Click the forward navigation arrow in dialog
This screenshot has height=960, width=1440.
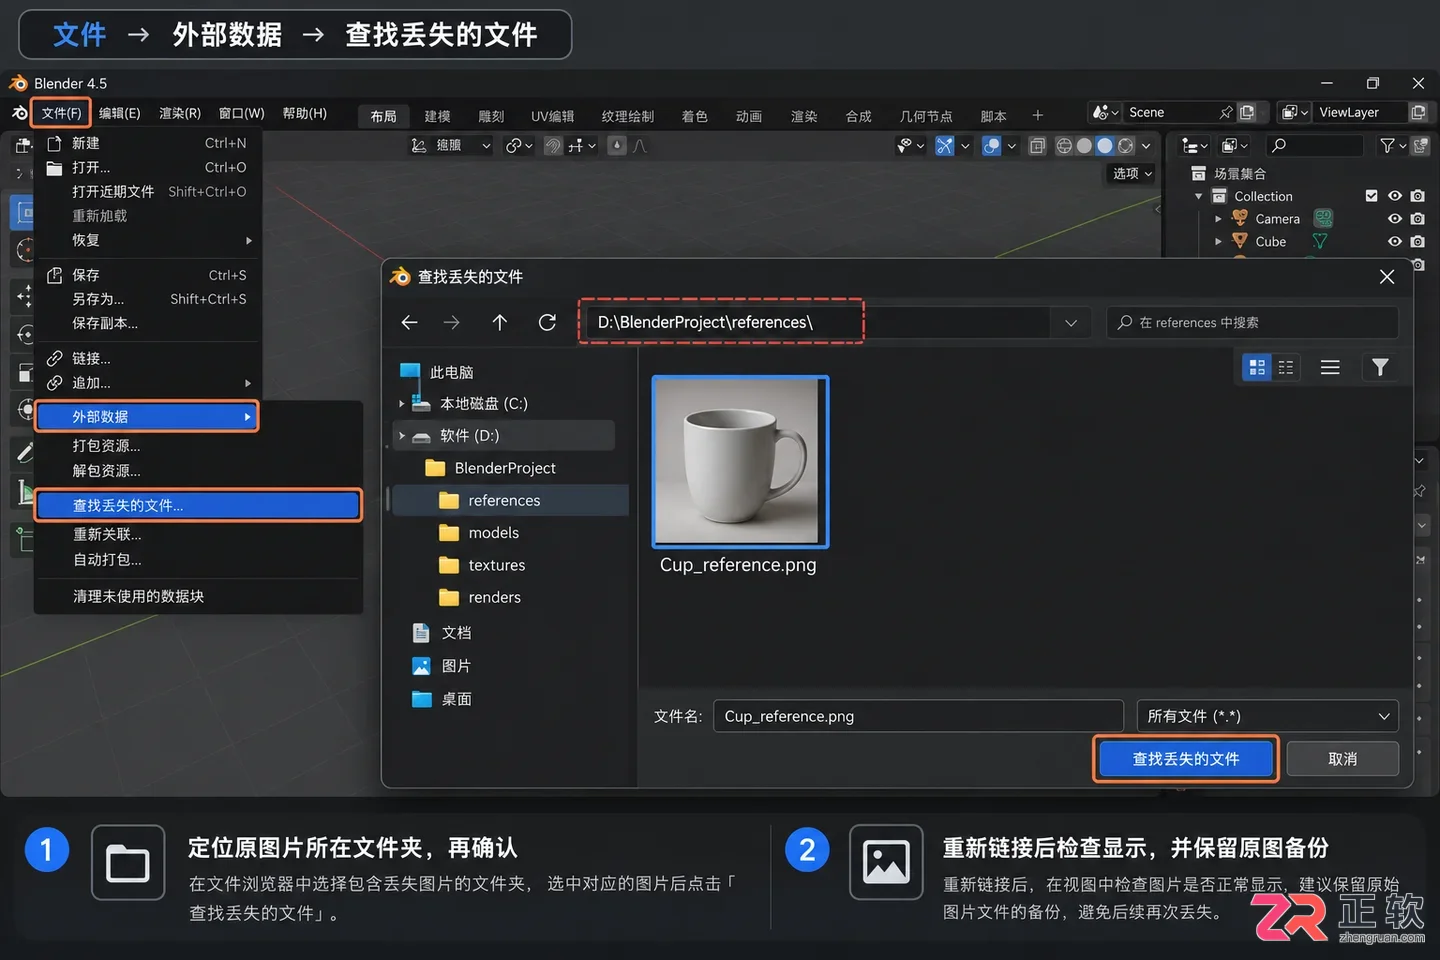click(452, 322)
